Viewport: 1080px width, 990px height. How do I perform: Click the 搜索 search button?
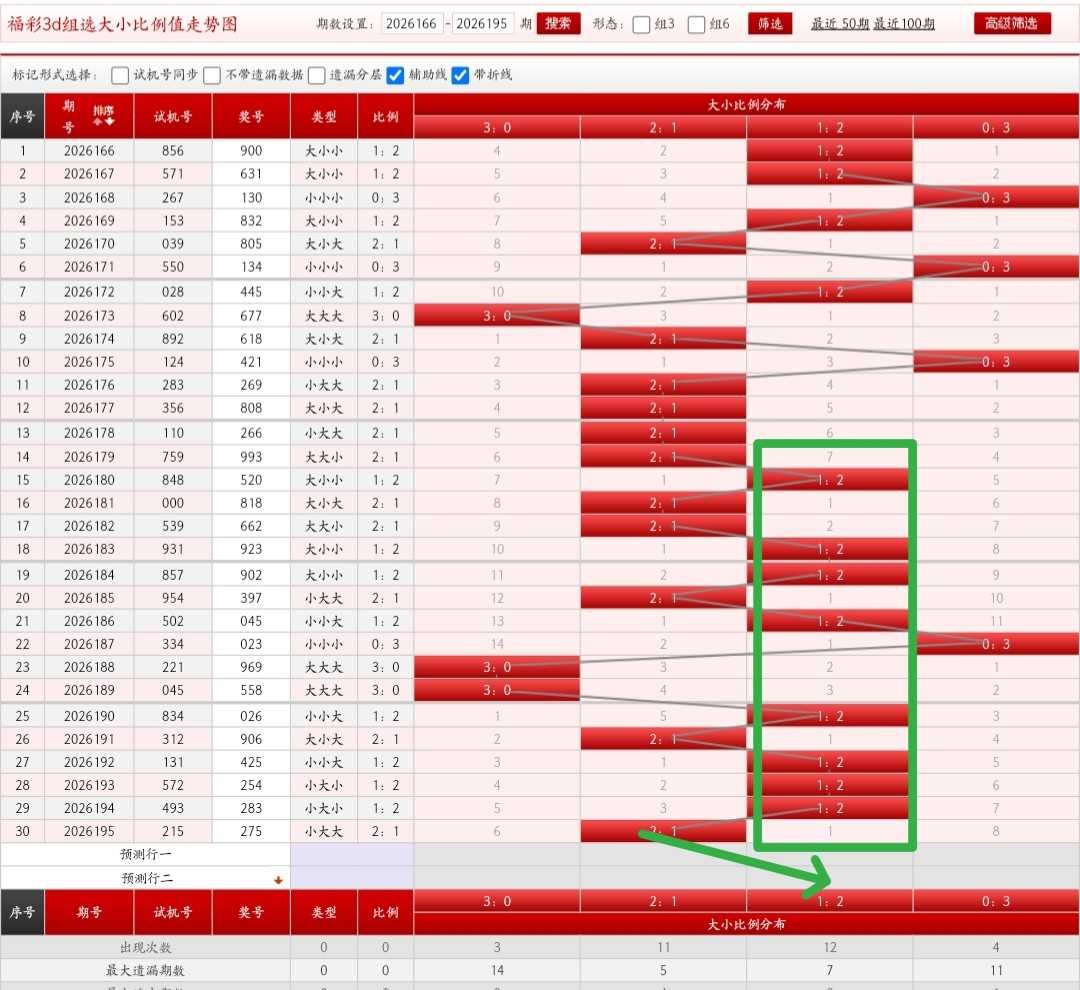(558, 23)
